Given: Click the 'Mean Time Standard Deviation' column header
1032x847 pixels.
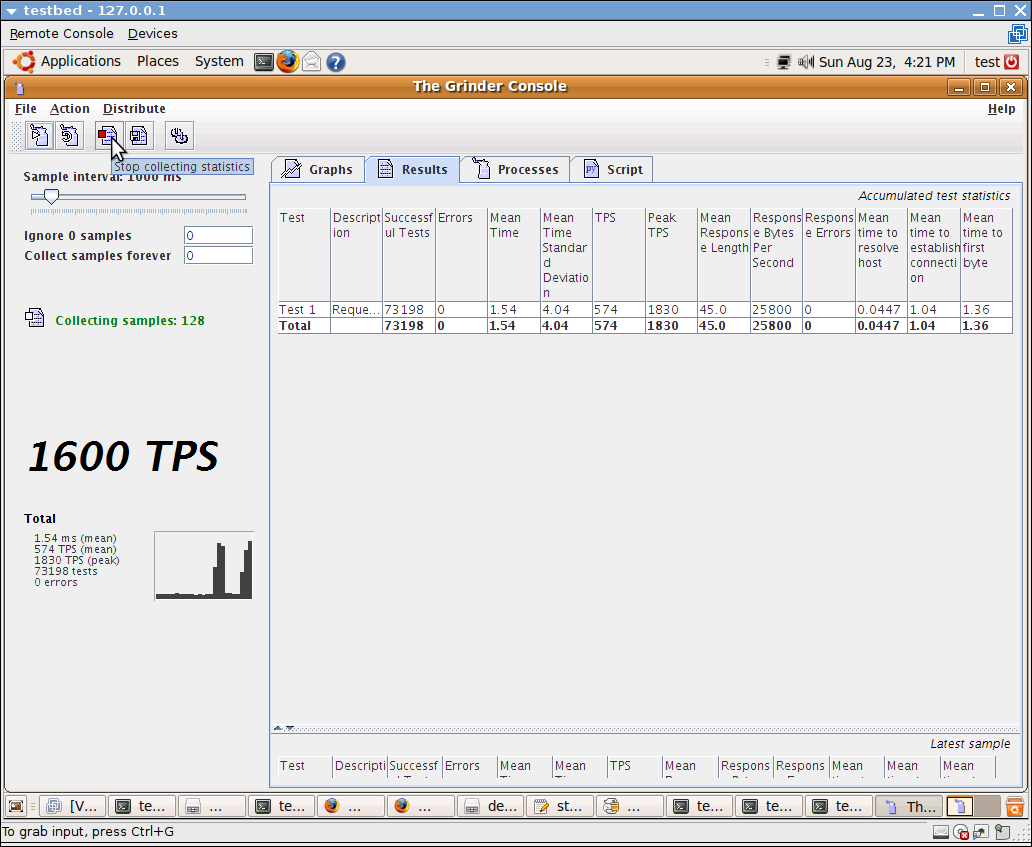Looking at the screenshot, I should click(566, 255).
